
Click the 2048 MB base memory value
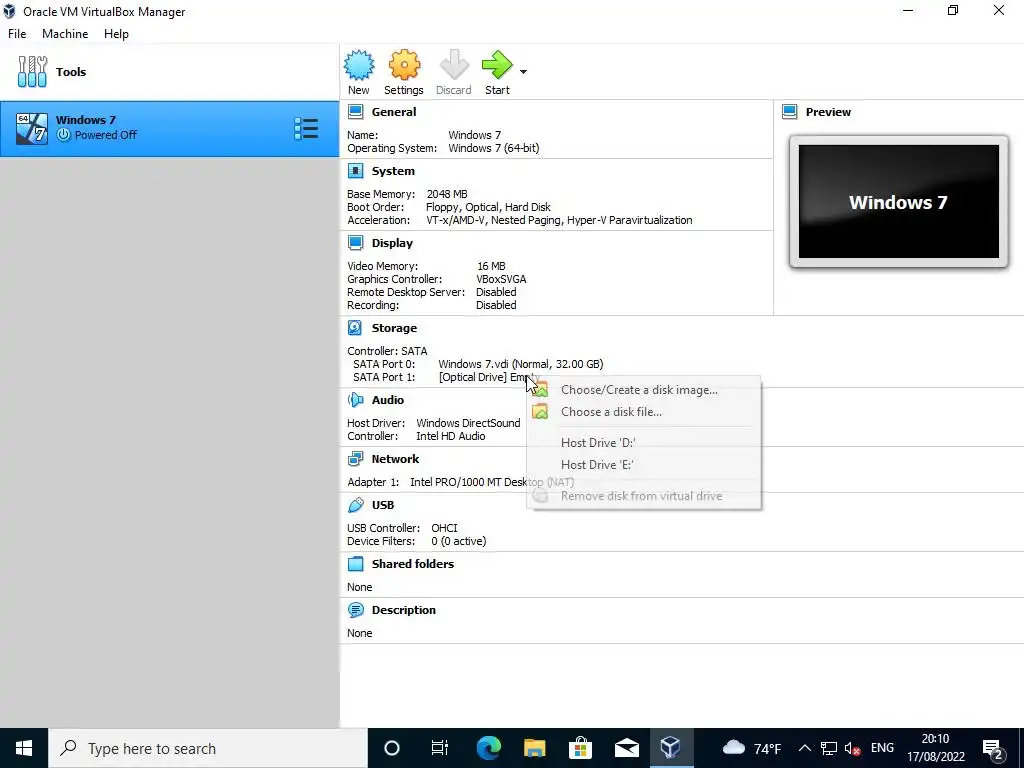point(447,194)
